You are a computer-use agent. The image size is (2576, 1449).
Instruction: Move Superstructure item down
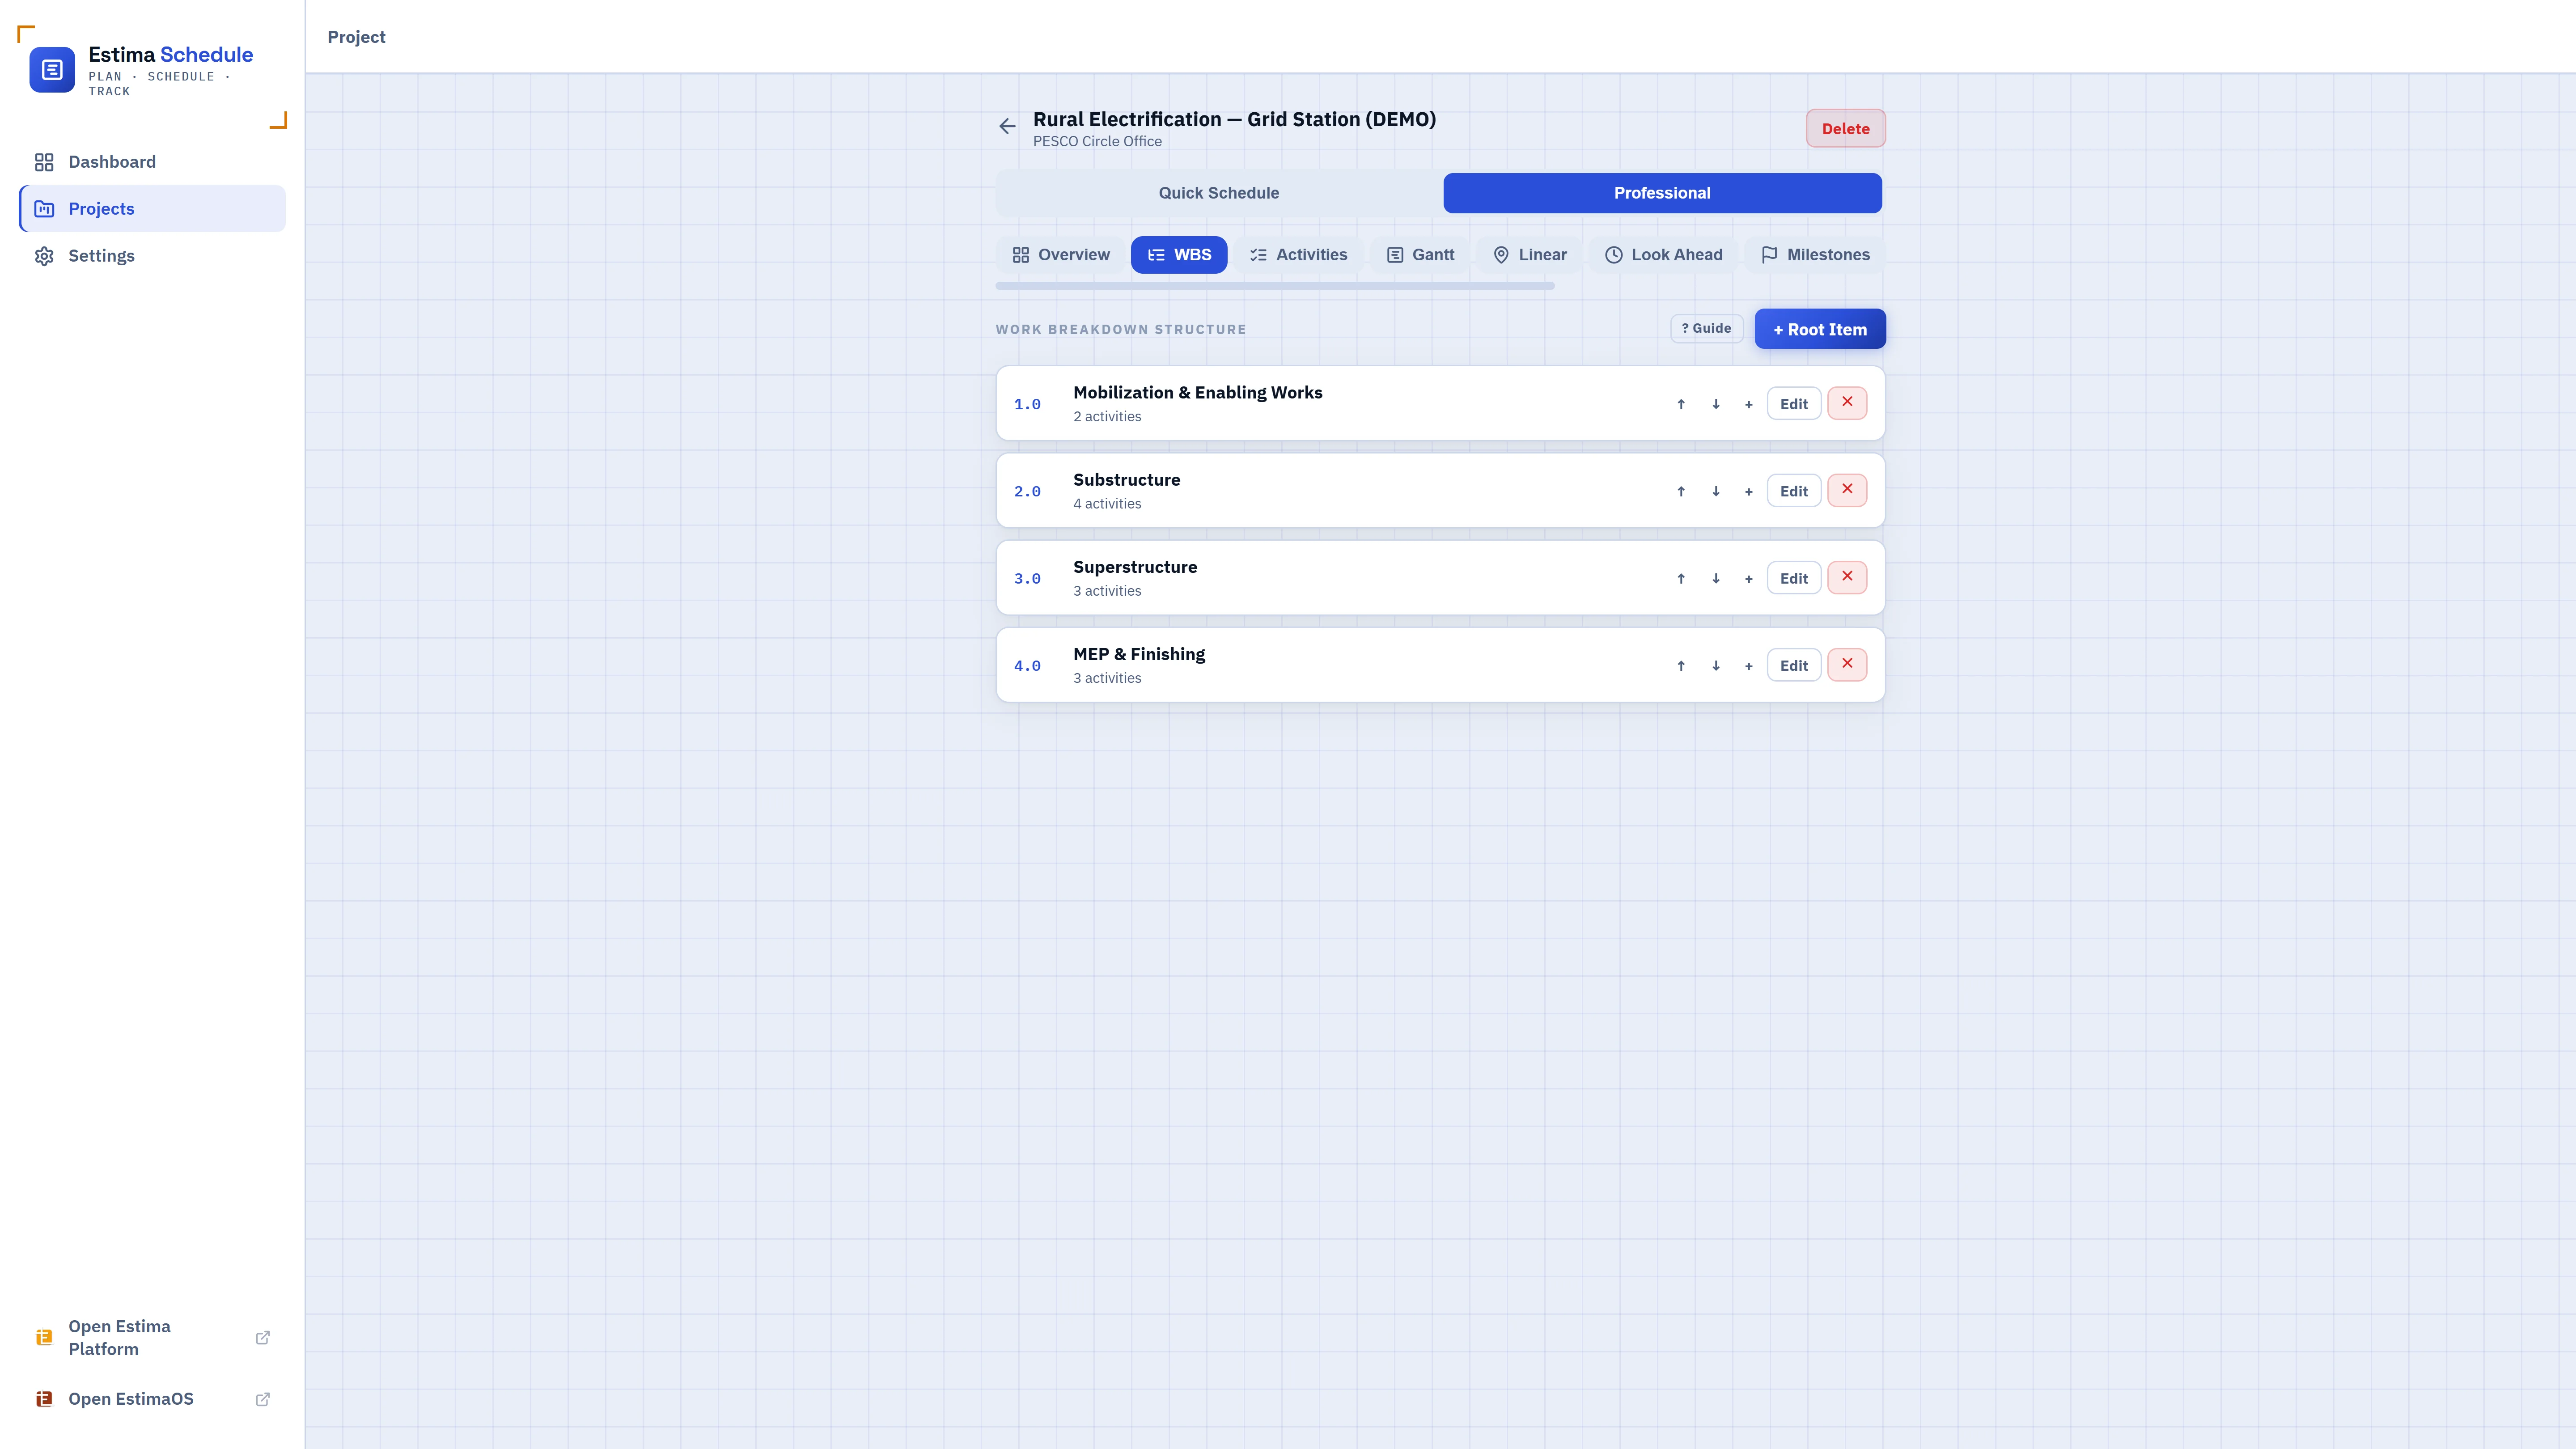[x=1715, y=578]
